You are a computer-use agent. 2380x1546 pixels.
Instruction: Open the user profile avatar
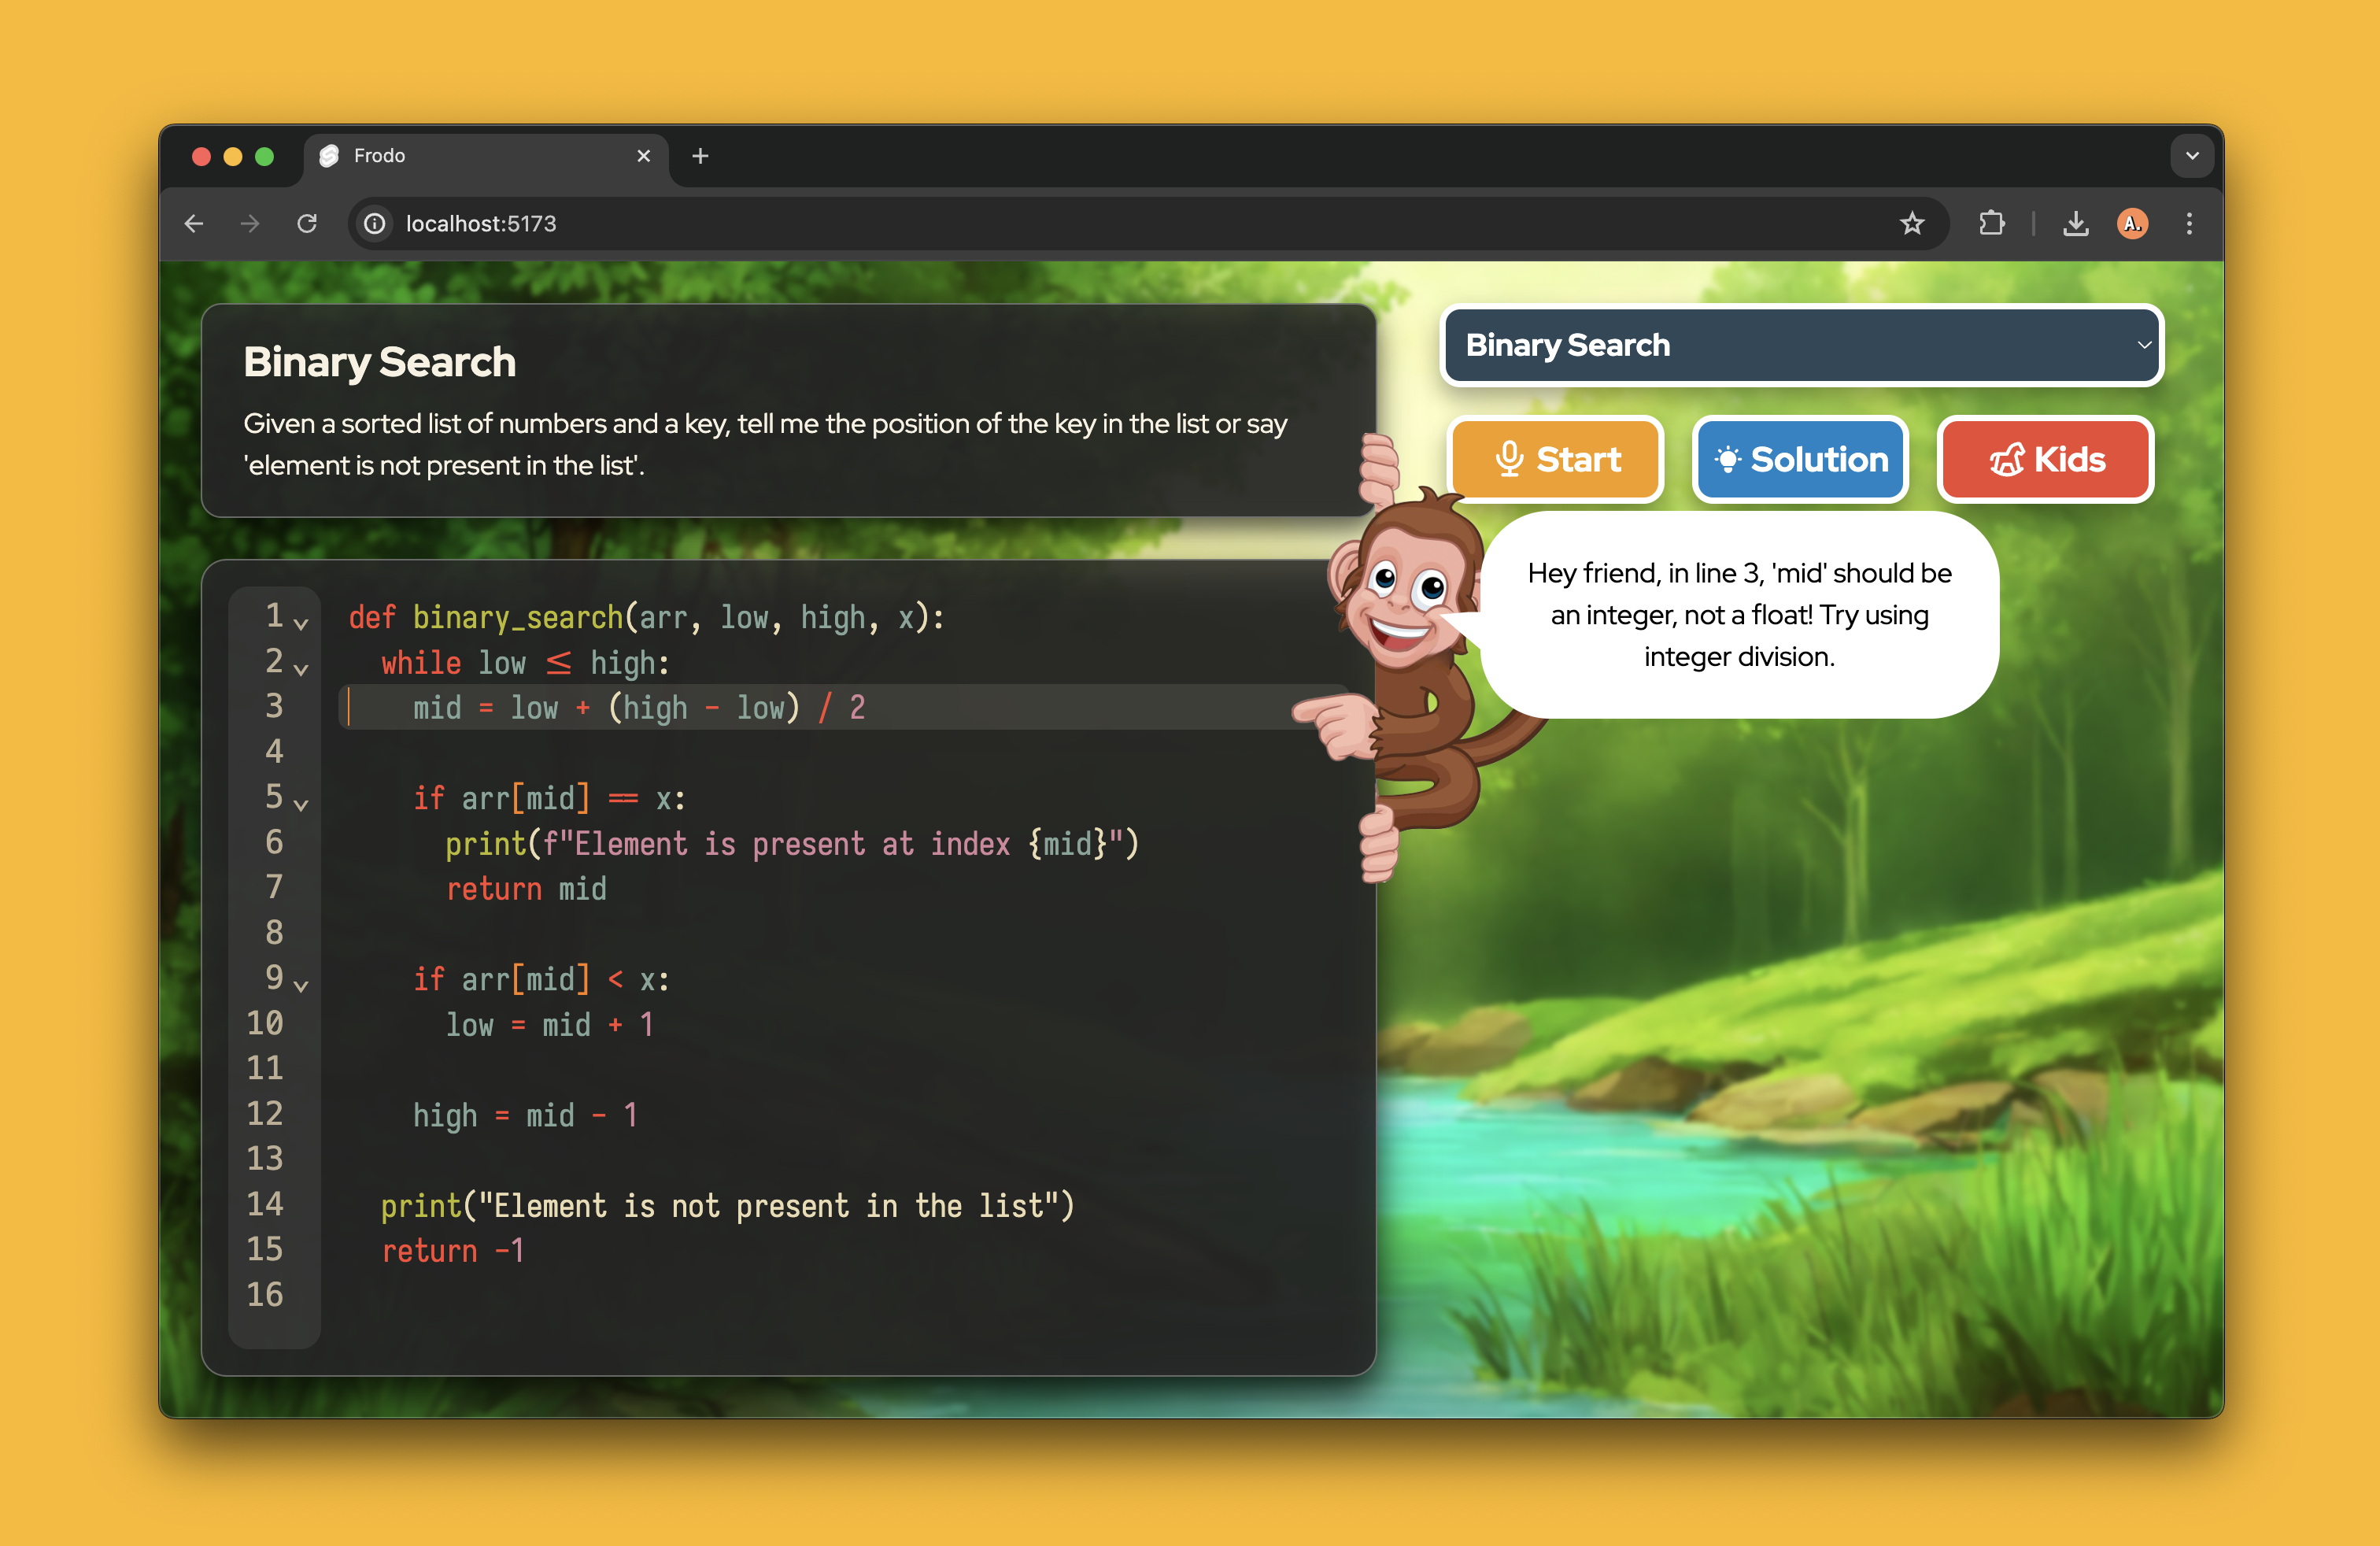(x=2132, y=224)
